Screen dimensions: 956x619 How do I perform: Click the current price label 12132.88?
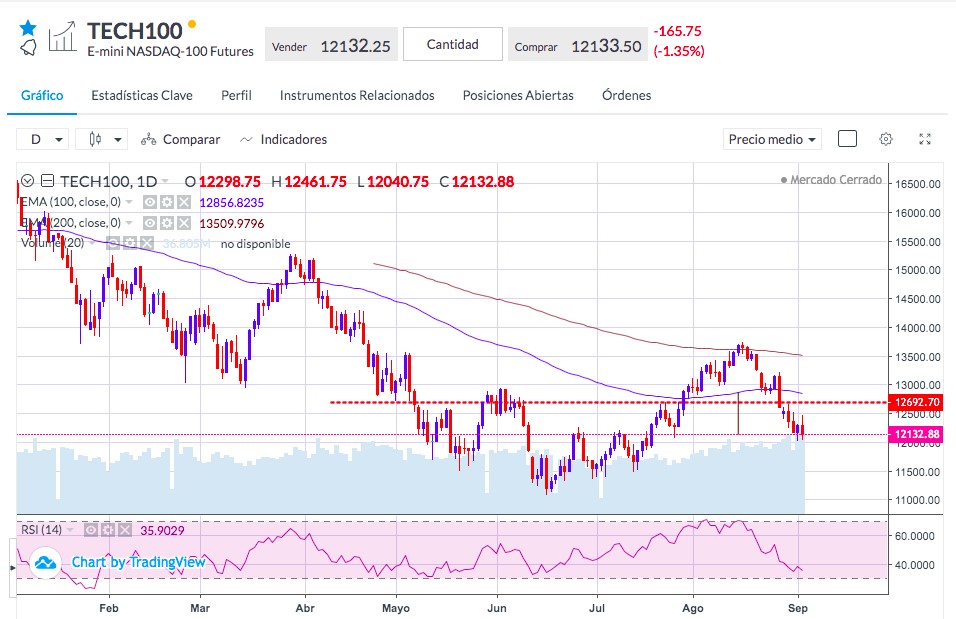click(x=916, y=434)
